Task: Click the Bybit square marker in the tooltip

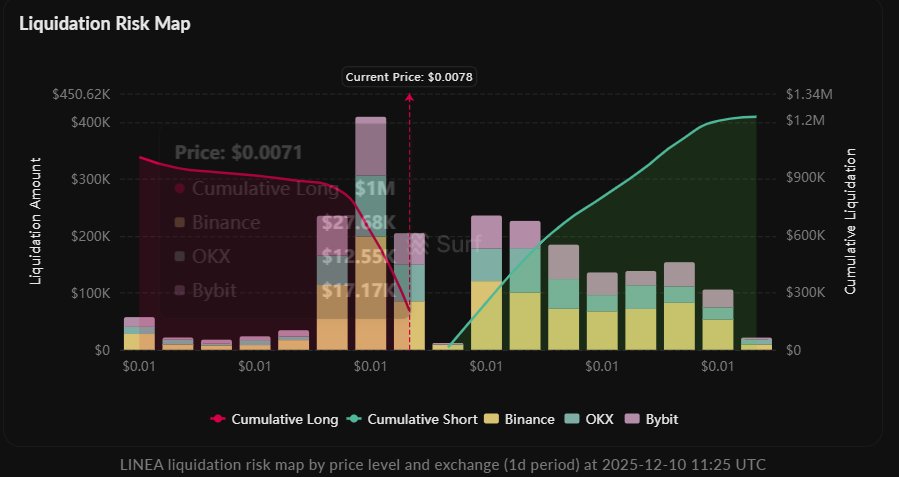Action: click(179, 290)
